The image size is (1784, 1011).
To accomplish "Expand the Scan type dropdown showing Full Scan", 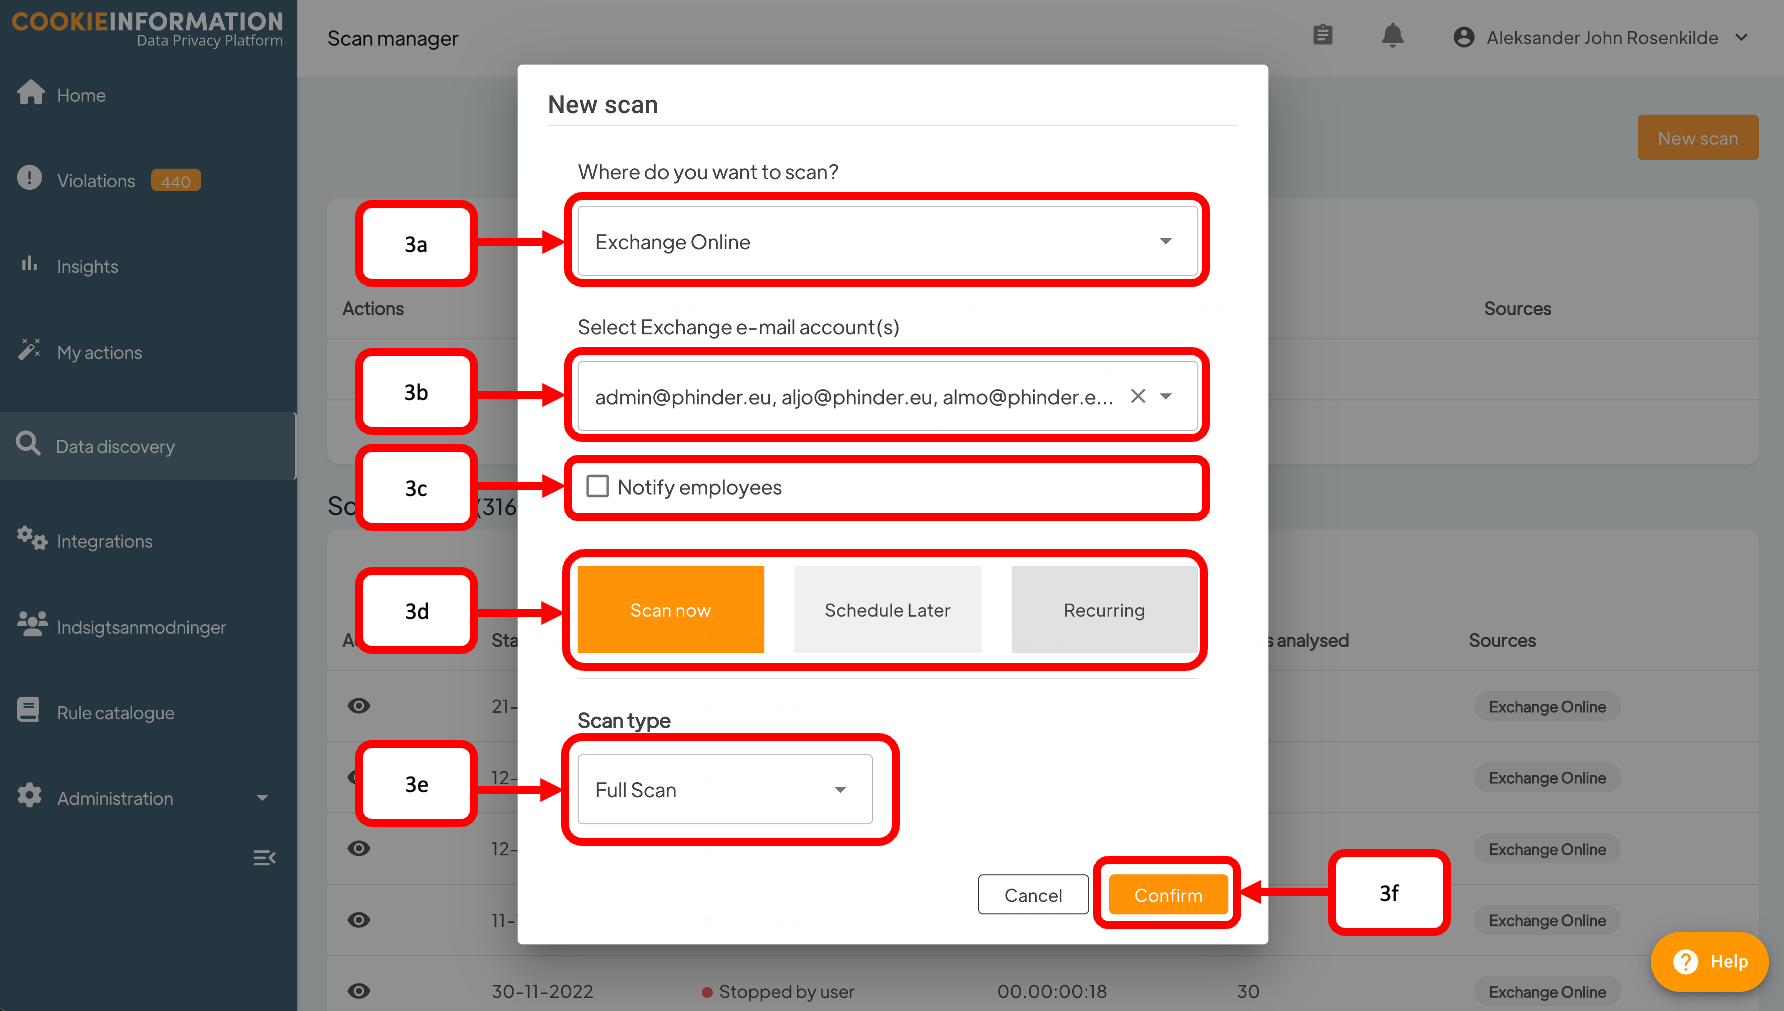I will tap(725, 790).
